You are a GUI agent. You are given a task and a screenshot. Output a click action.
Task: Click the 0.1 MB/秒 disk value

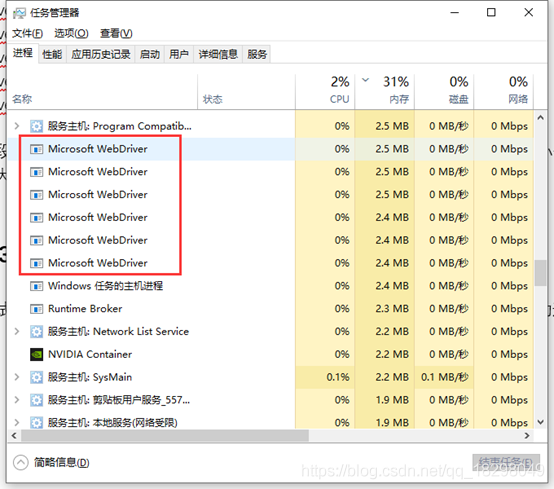point(444,377)
